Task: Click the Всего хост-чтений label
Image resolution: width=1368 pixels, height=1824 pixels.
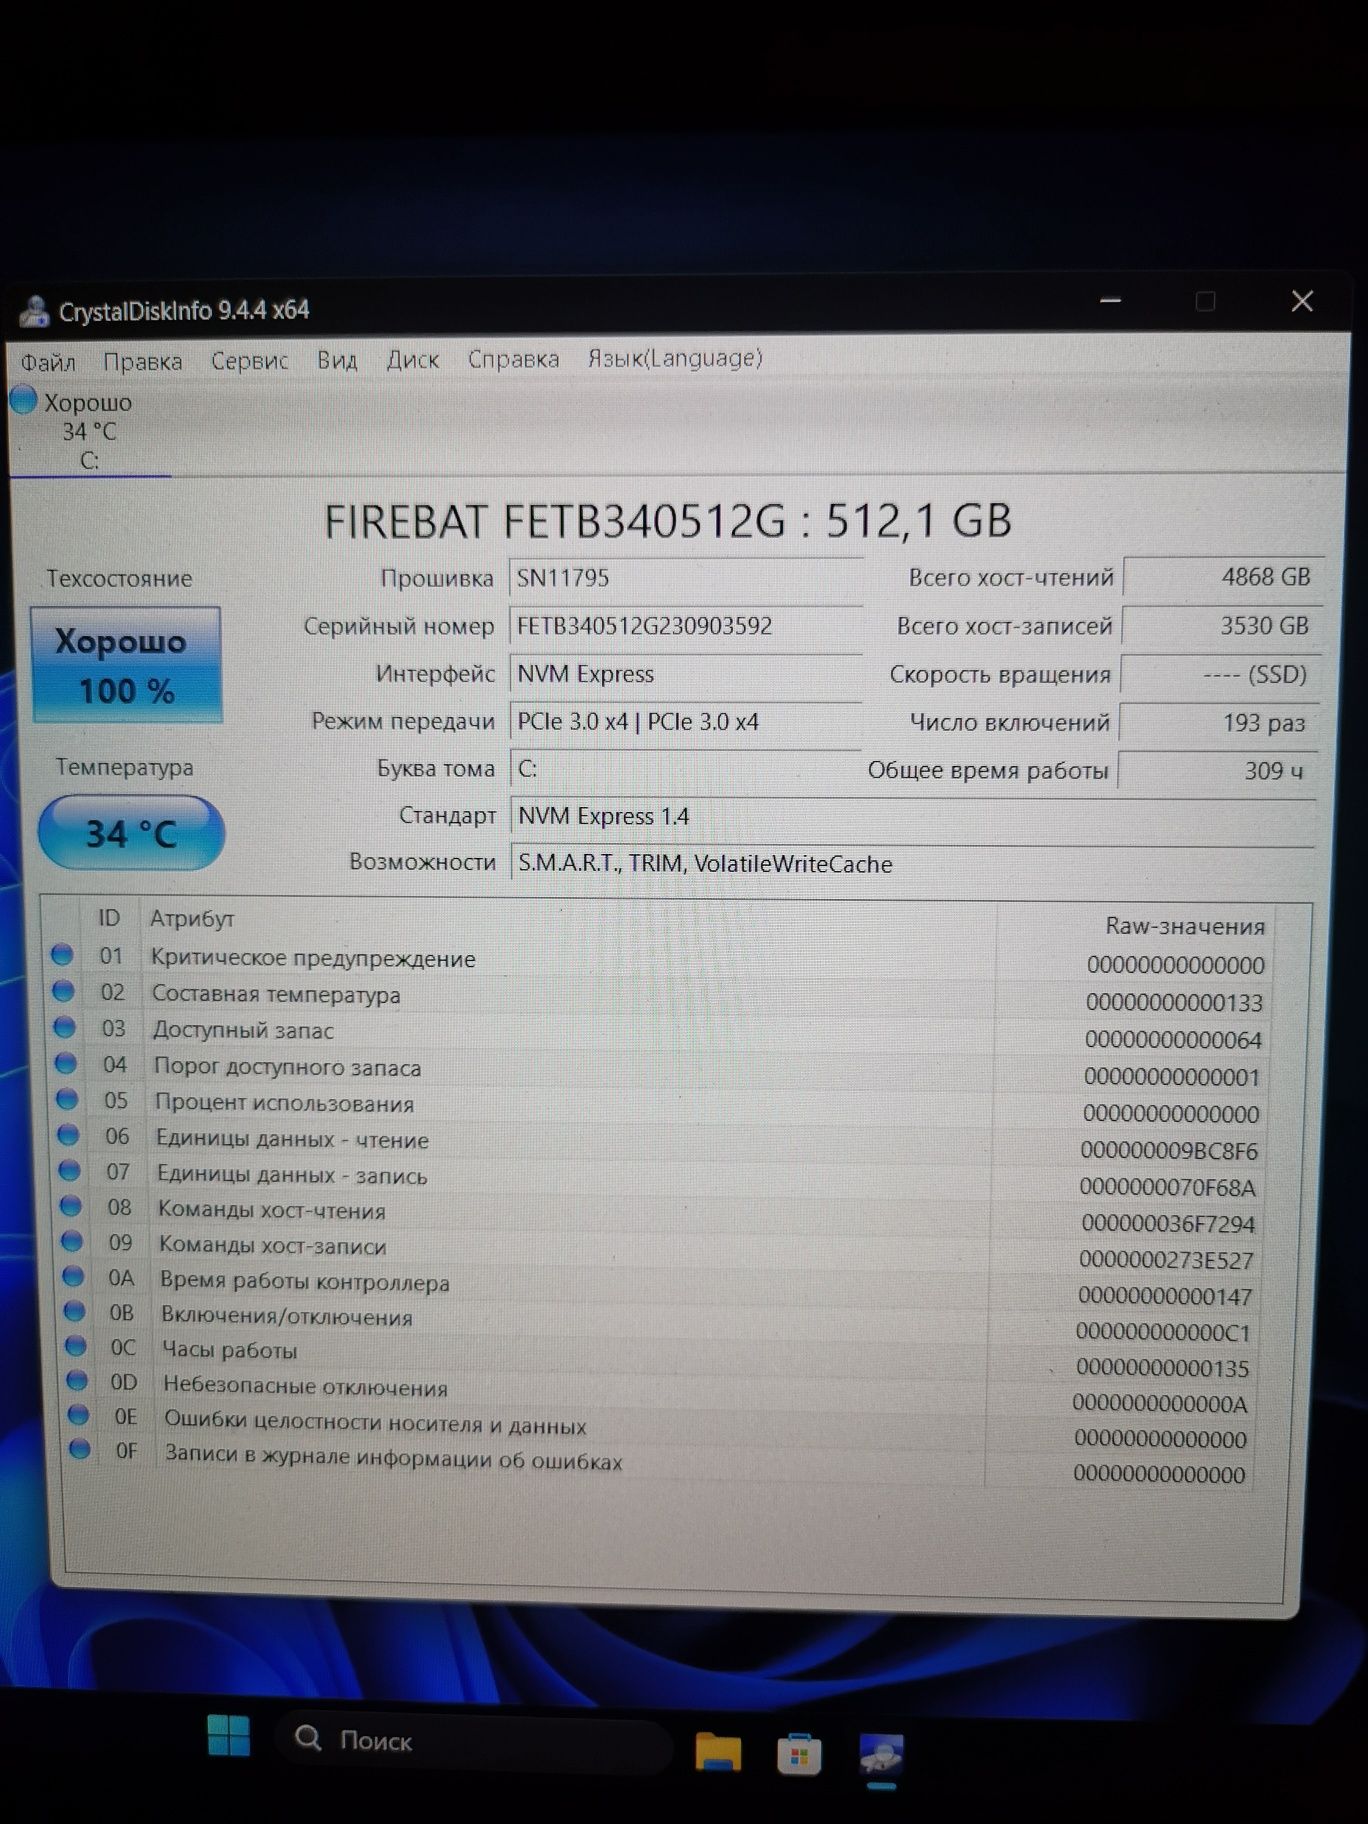Action: [1010, 577]
